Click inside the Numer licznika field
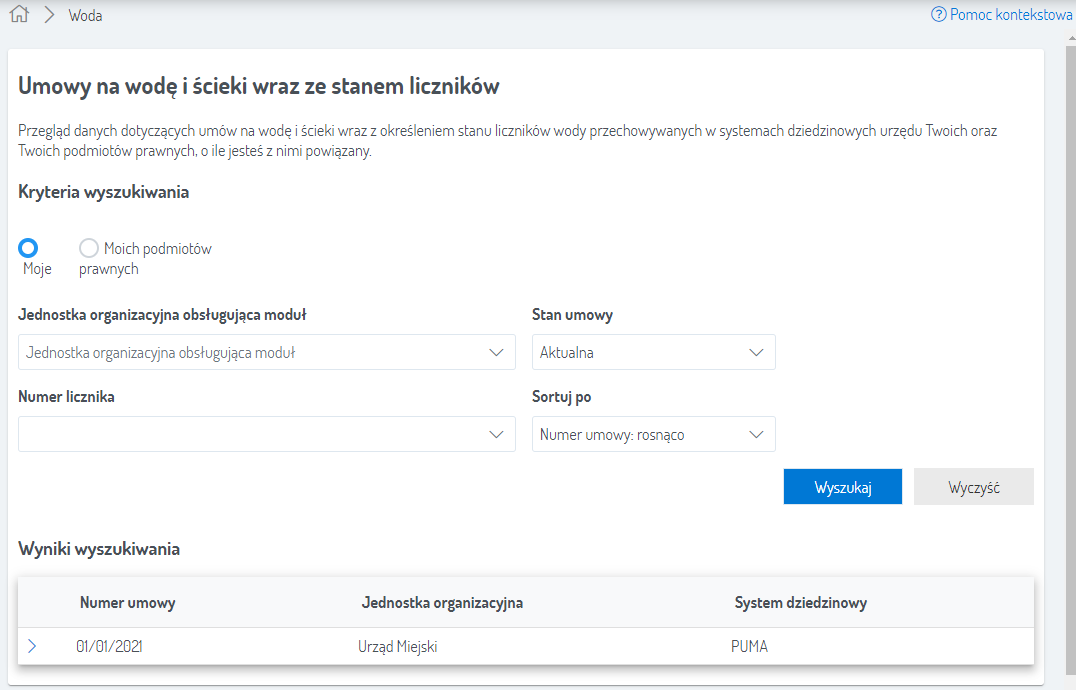 pos(250,434)
